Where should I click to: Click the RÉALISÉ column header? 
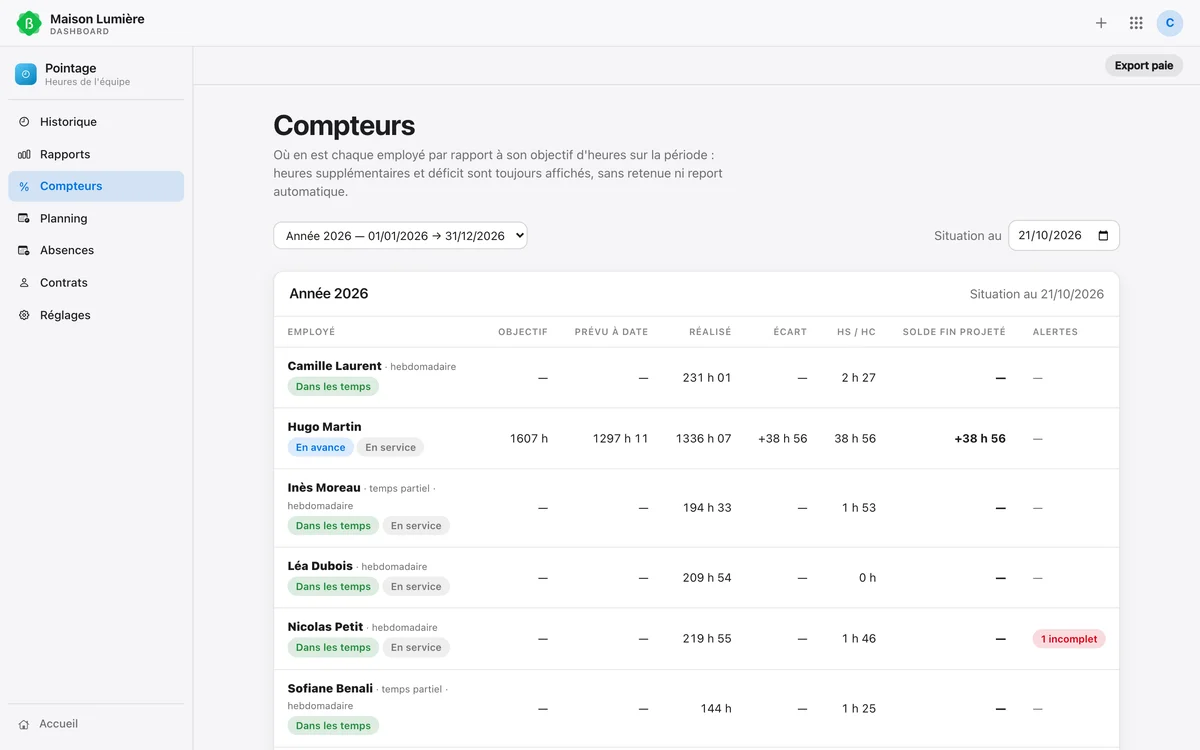click(710, 332)
